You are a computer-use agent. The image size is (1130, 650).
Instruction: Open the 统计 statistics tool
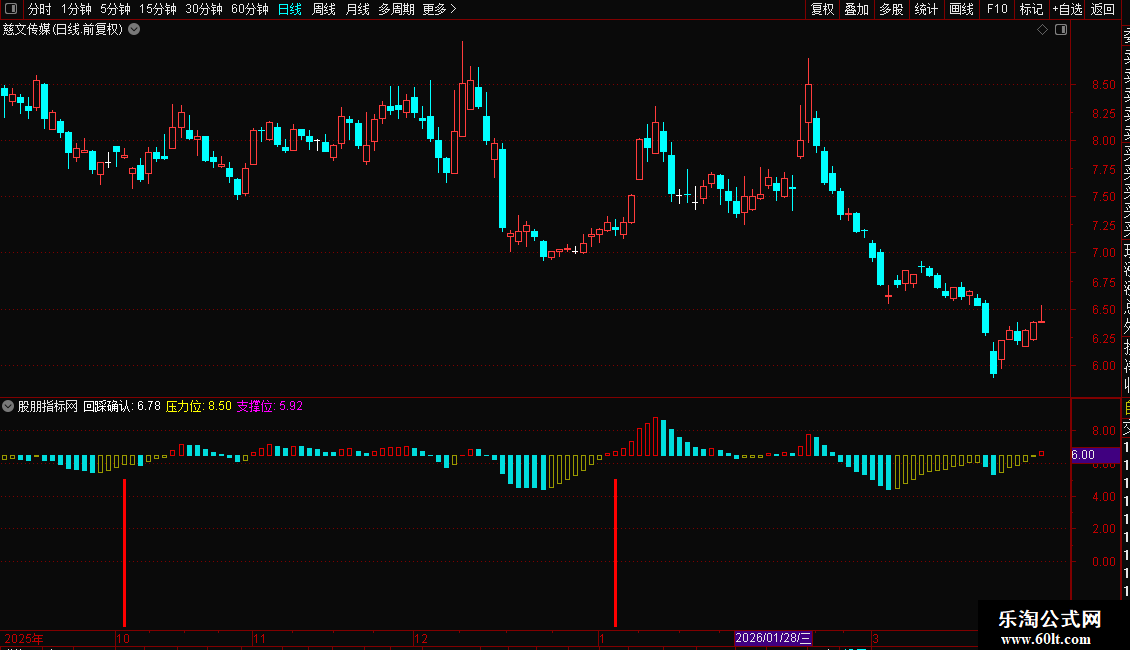[x=925, y=9]
